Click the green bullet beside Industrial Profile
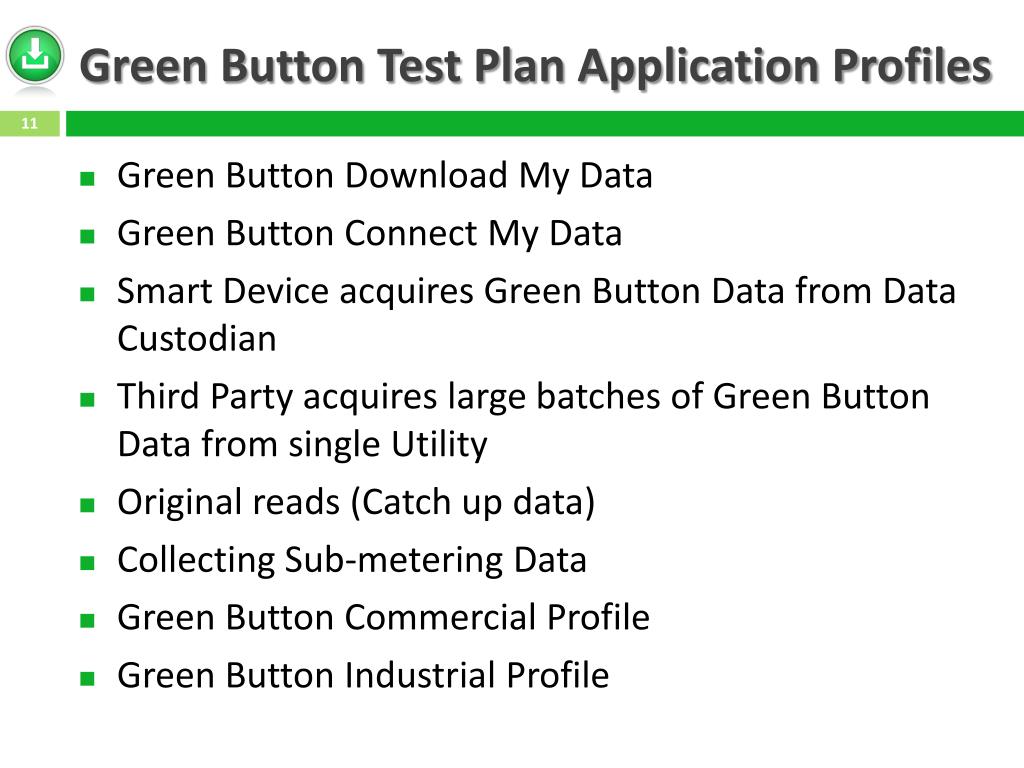 [x=88, y=678]
